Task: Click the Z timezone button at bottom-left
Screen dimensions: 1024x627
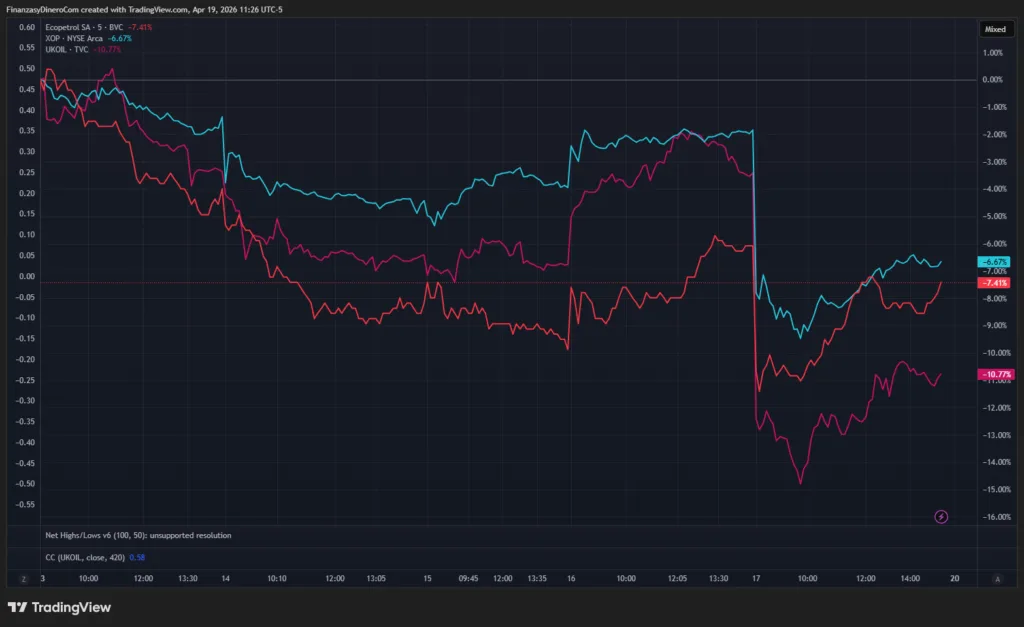Action: [x=22, y=578]
